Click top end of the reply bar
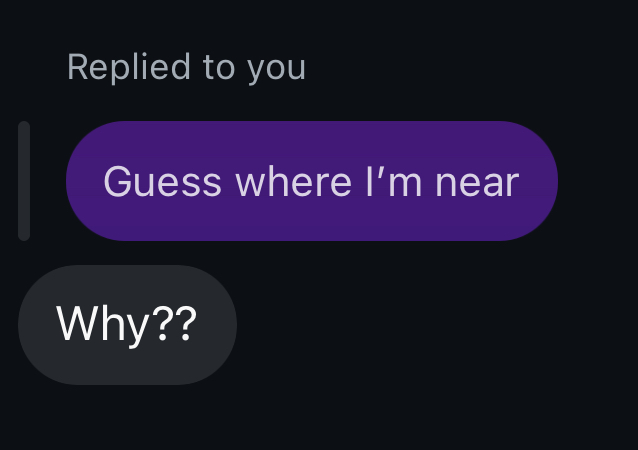The image size is (638, 450). tap(24, 126)
